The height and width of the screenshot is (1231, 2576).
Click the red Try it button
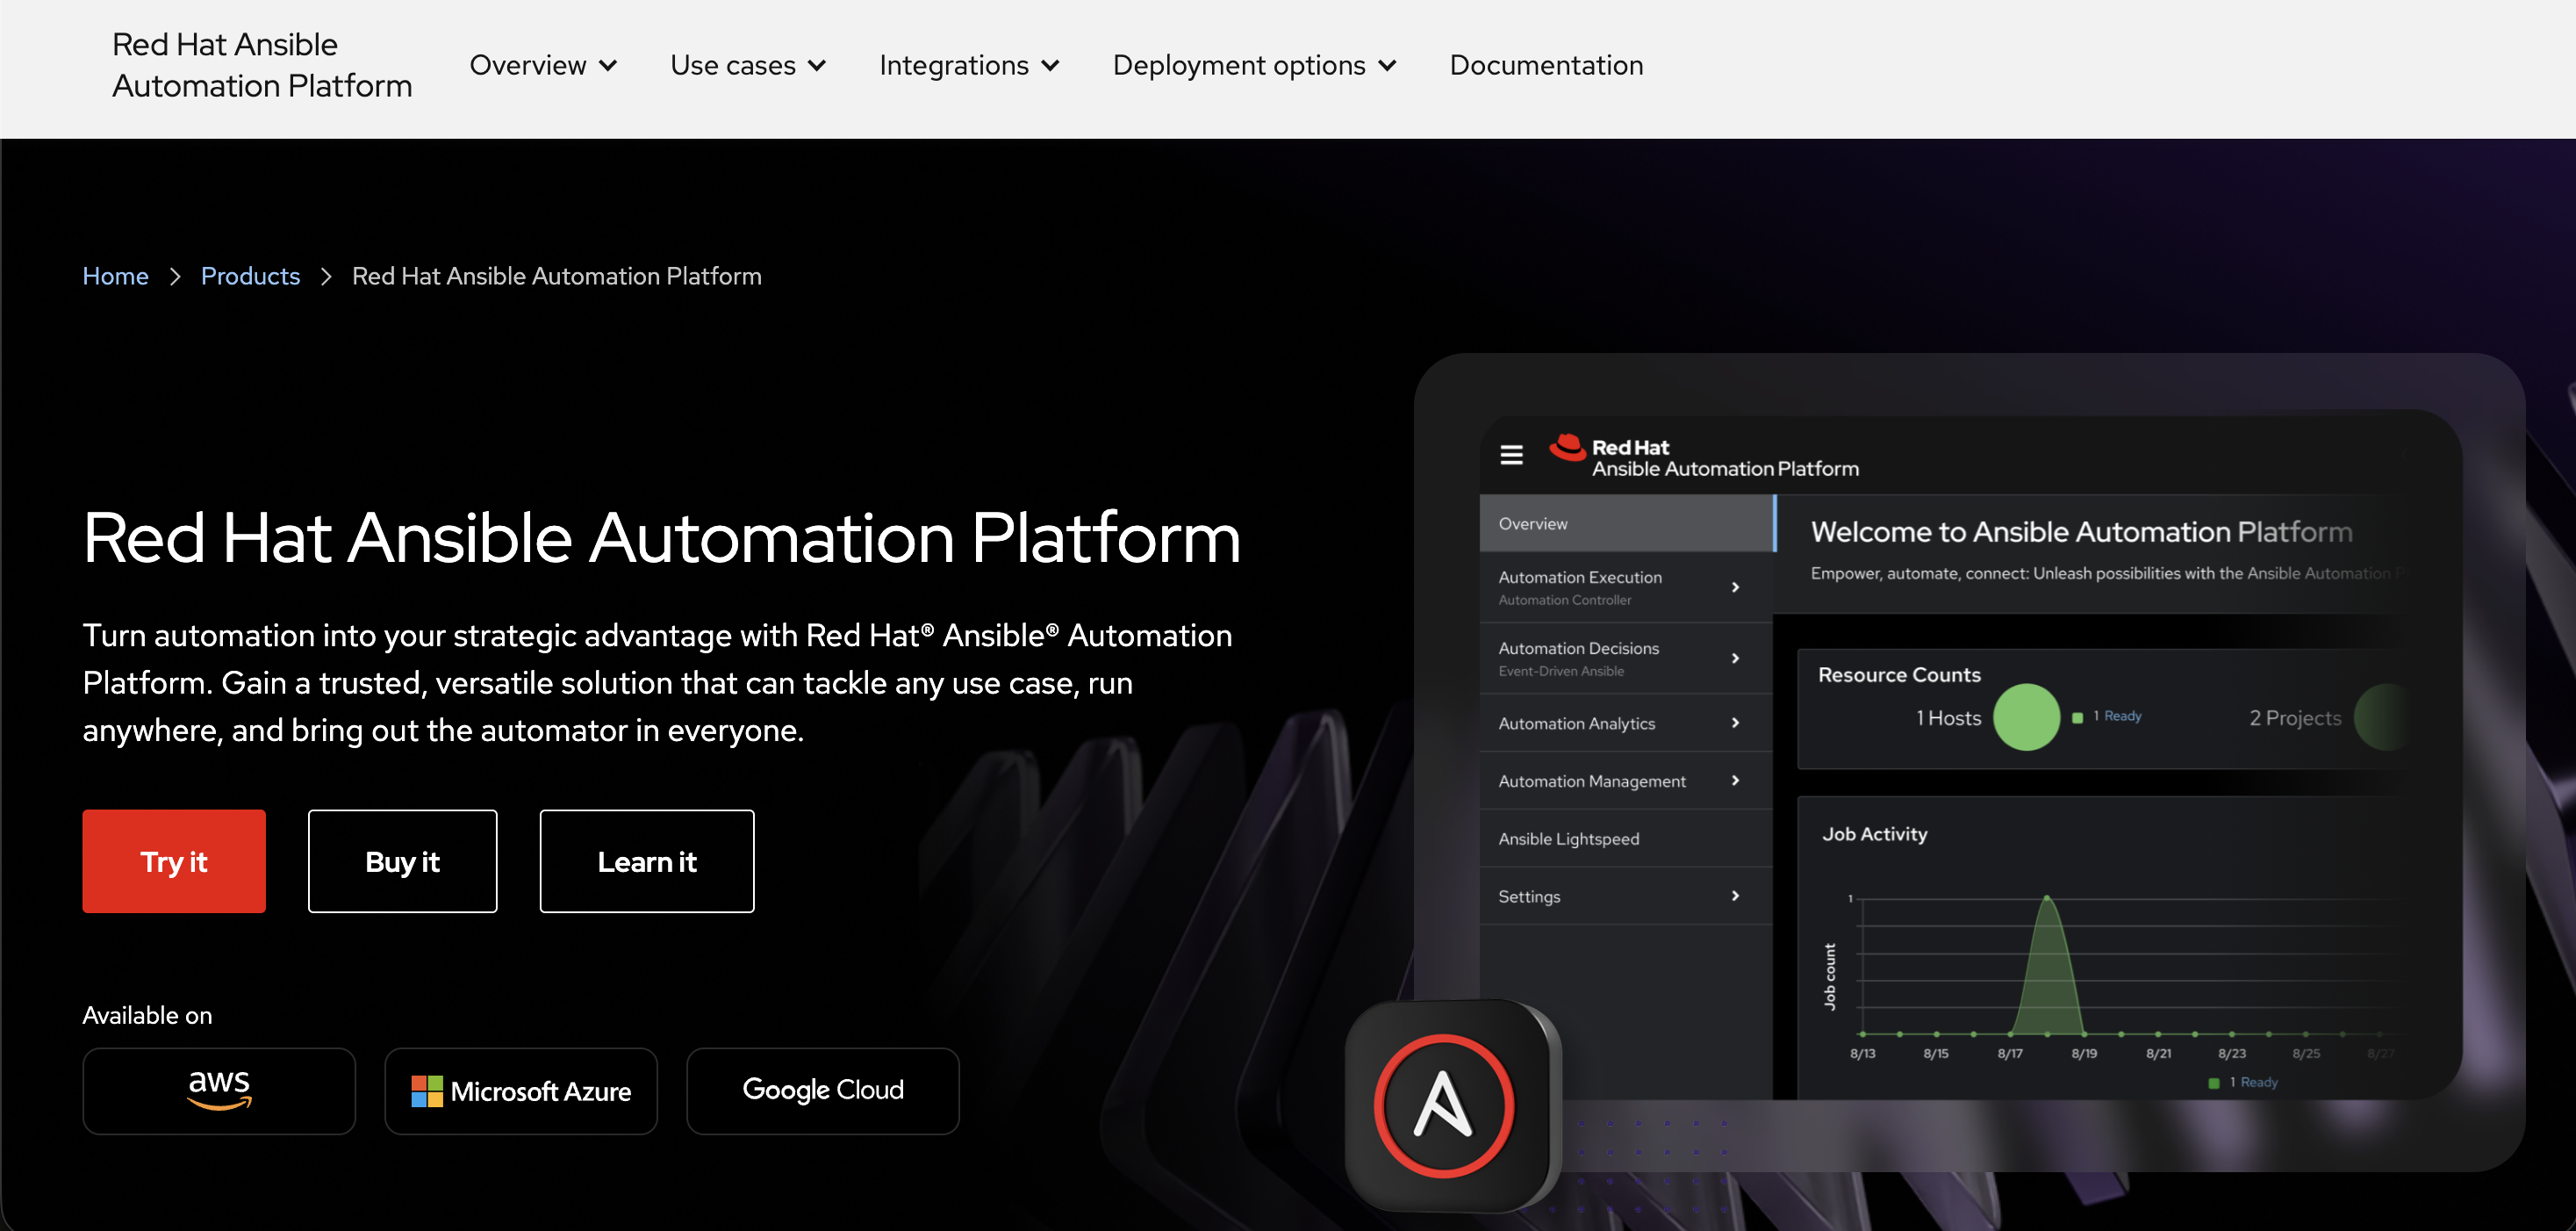point(174,861)
